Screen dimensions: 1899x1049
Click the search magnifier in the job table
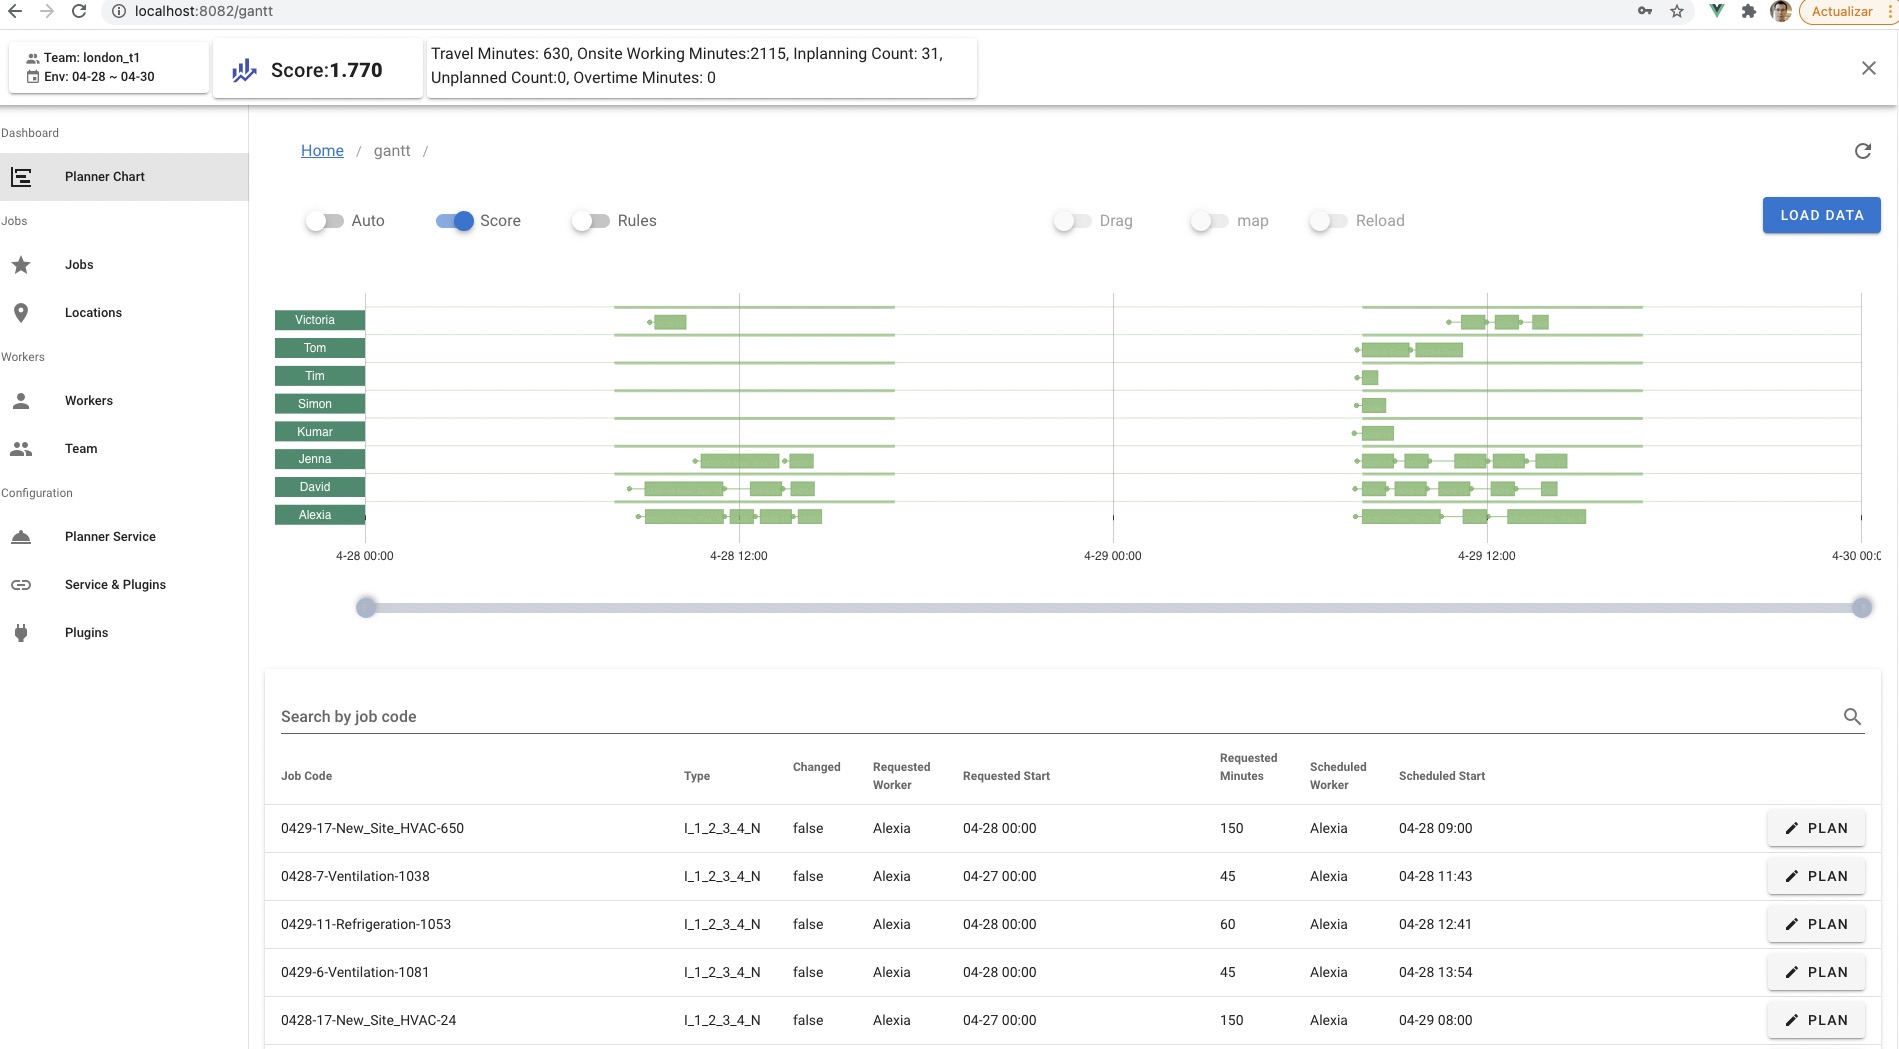1851,716
